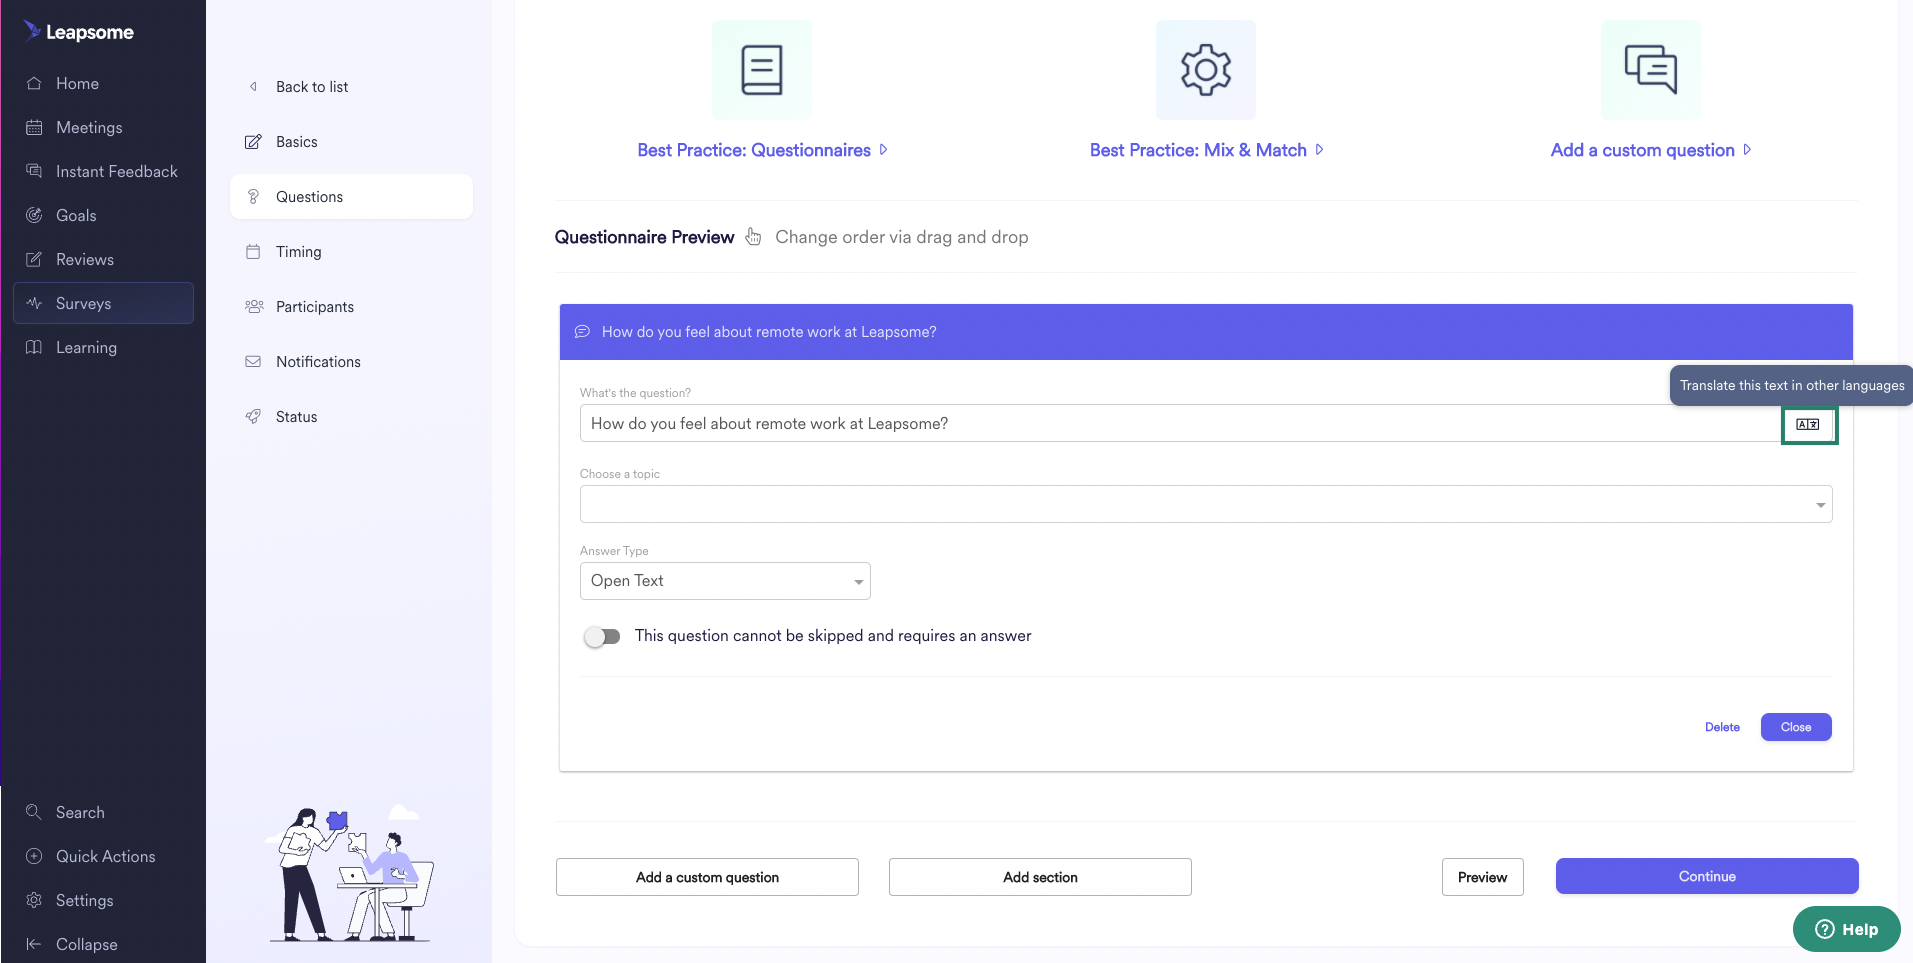Image resolution: width=1913 pixels, height=963 pixels.
Task: Open Meetings in main navigation
Action: (x=89, y=127)
